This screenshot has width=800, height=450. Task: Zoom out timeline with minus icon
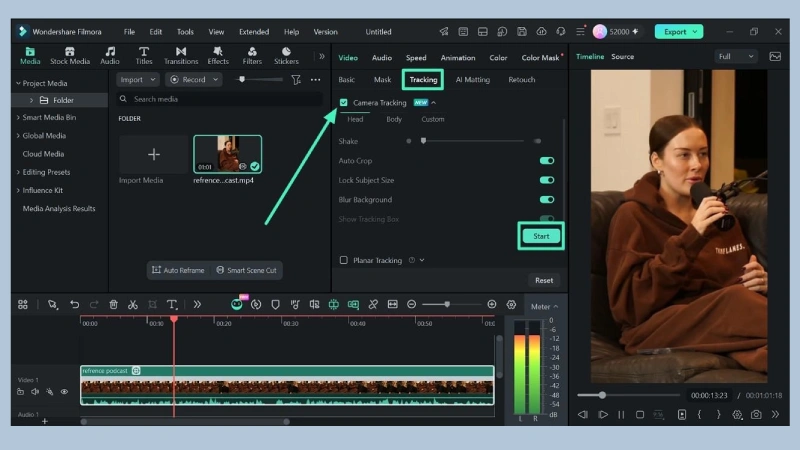[412, 305]
